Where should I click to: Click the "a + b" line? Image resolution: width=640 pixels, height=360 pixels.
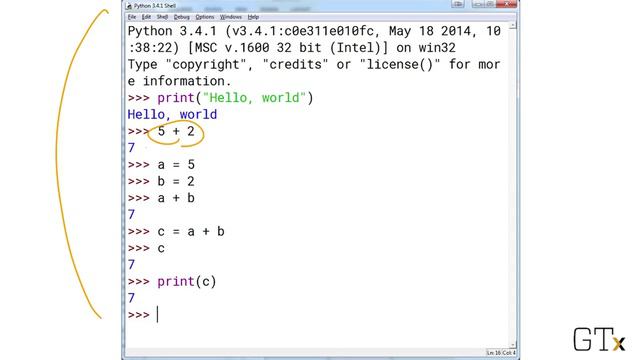[x=161, y=198]
